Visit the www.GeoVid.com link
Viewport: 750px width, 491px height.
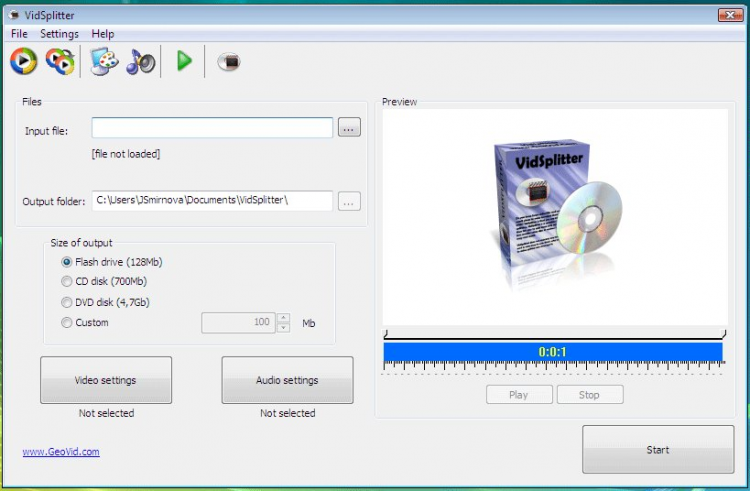61,452
